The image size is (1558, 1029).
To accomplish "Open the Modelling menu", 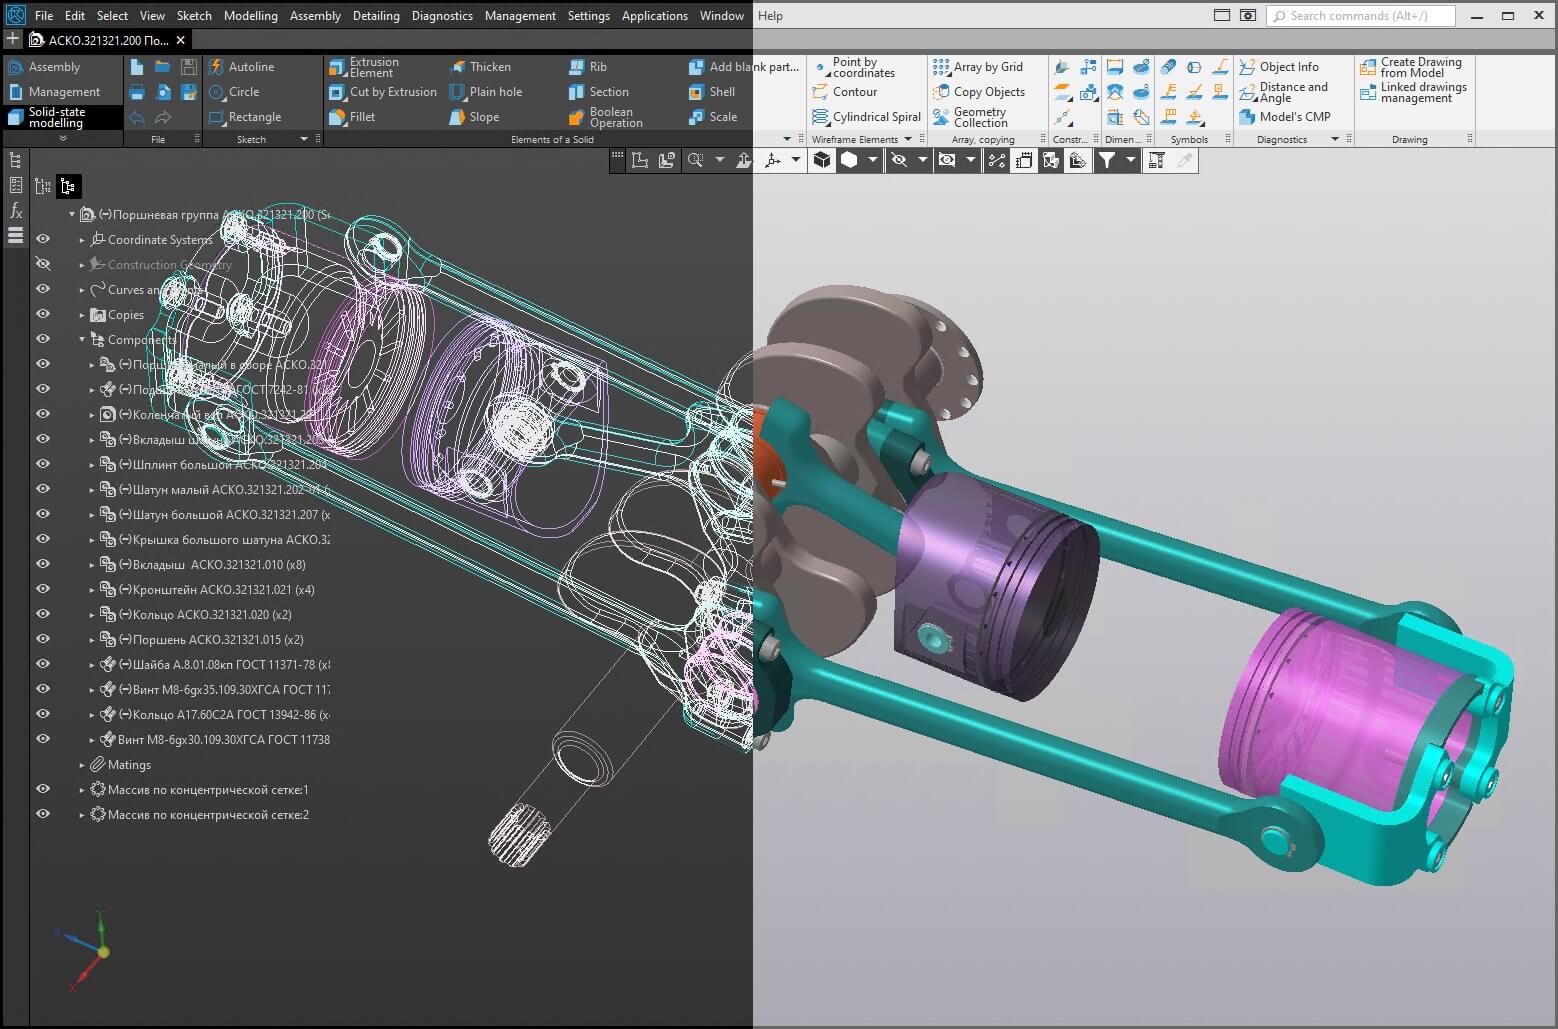I will (x=251, y=16).
